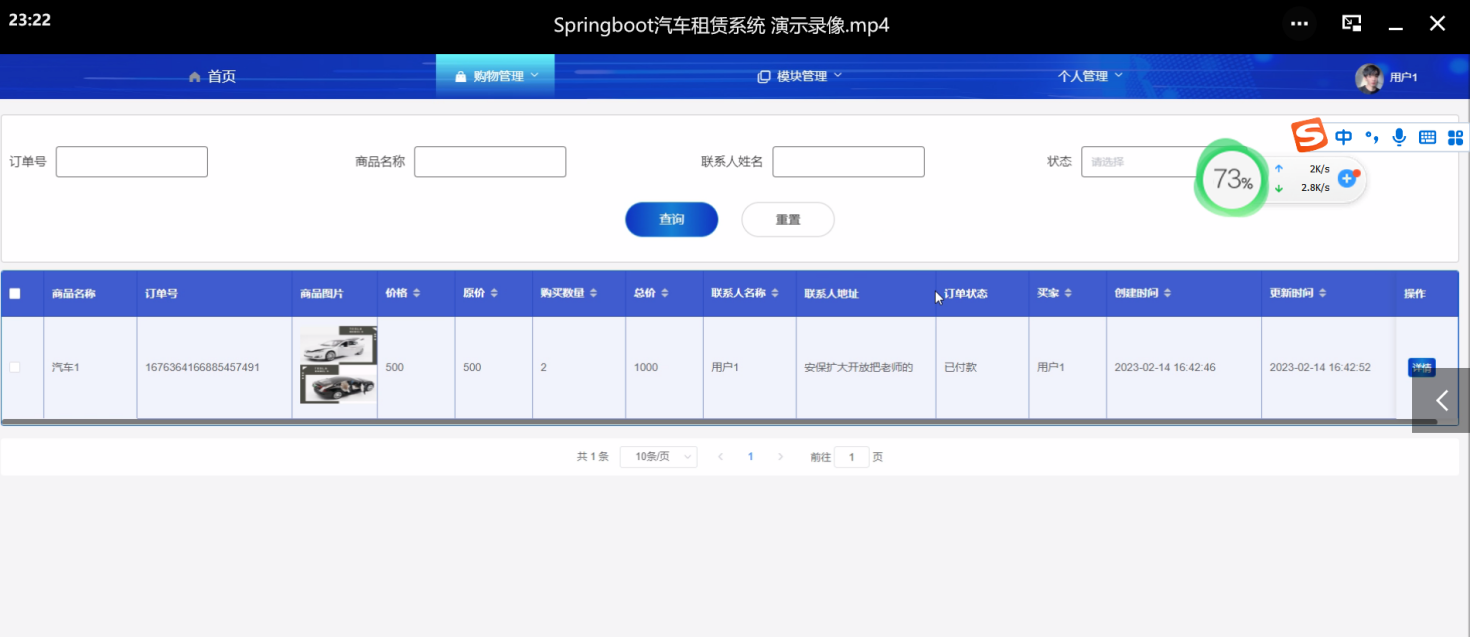Open 详情 details for the 汽车1 order
Image resolution: width=1470 pixels, height=637 pixels.
[1422, 367]
